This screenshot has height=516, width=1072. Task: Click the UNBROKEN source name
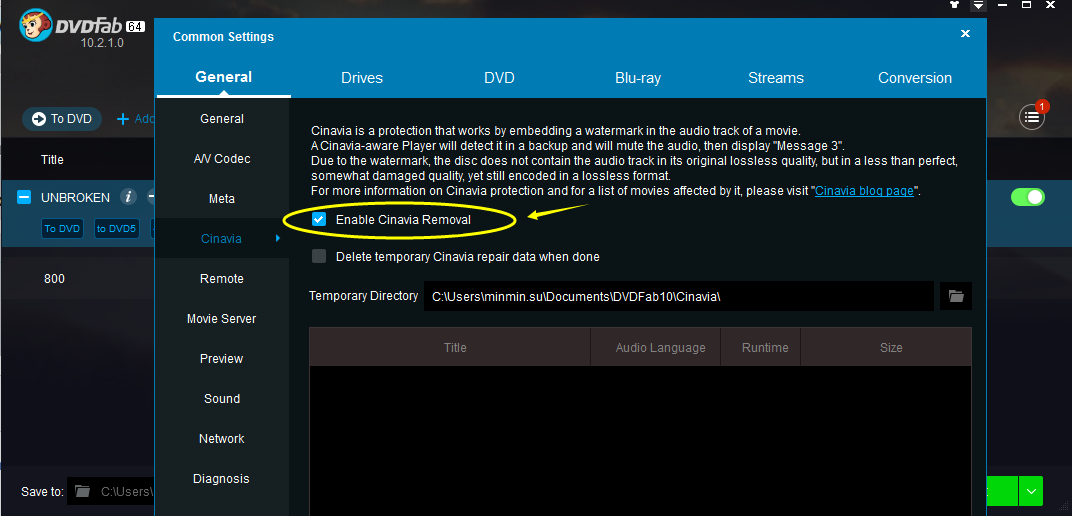(75, 198)
